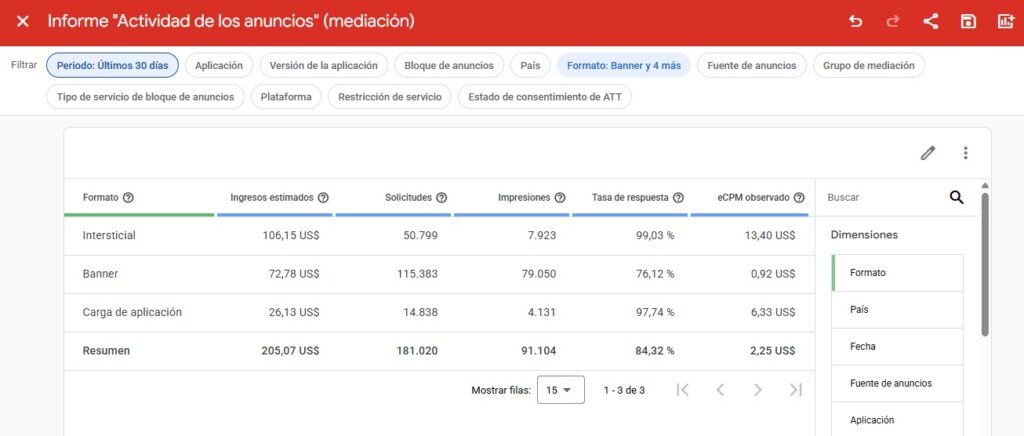Click the 97,74 % response rate value

click(655, 312)
